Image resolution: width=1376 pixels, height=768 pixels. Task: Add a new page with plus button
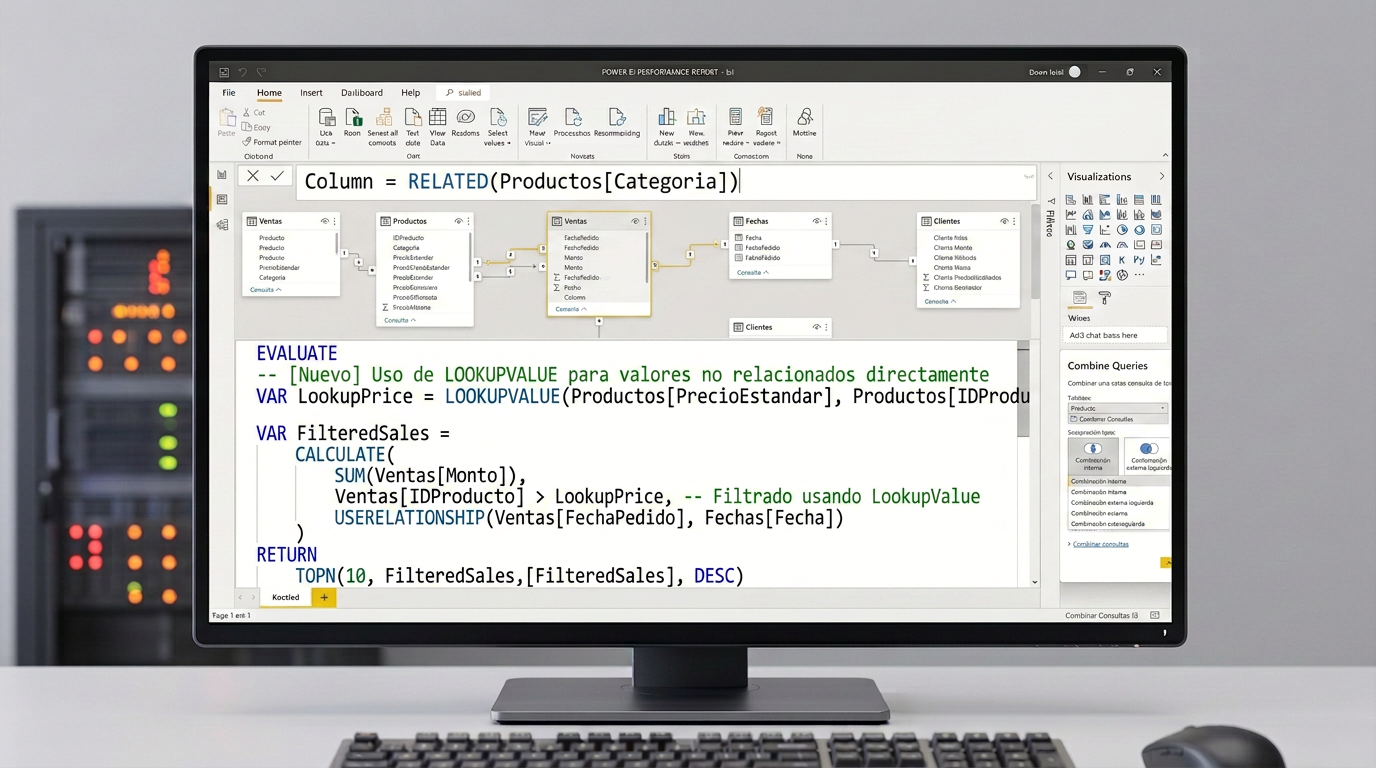324,598
